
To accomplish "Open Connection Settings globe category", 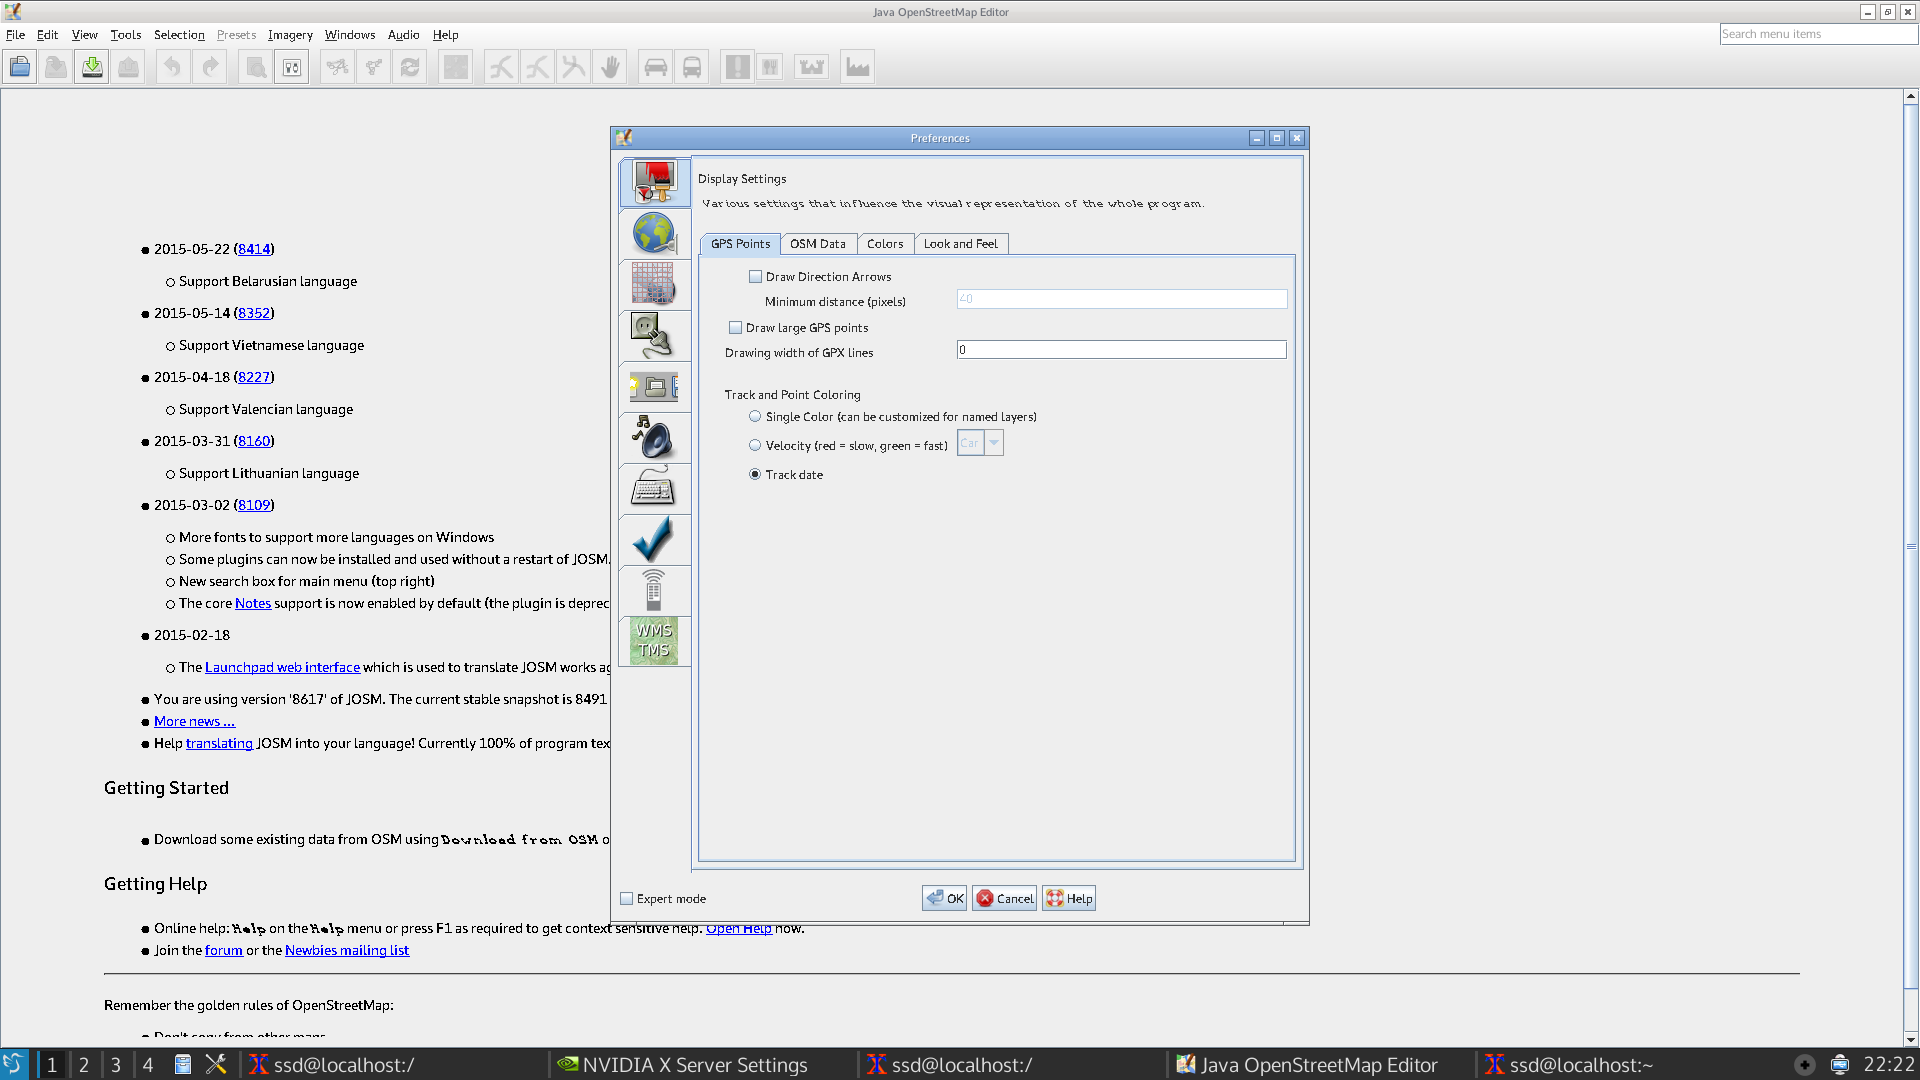I will [655, 234].
